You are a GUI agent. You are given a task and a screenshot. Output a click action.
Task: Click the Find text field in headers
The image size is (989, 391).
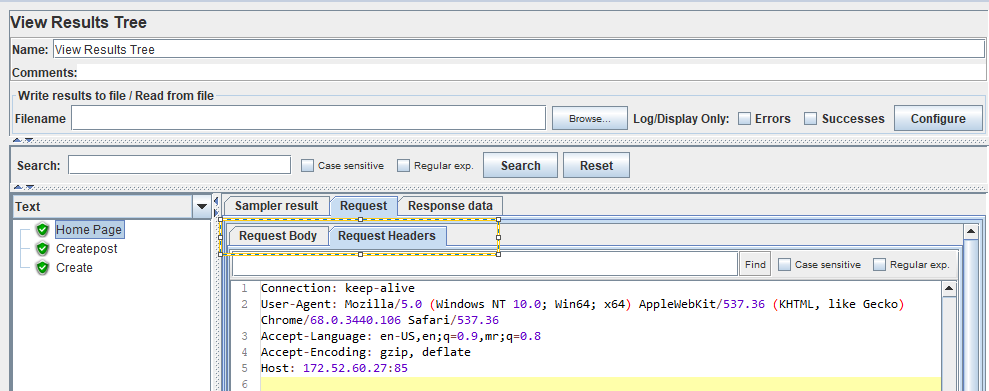(484, 265)
